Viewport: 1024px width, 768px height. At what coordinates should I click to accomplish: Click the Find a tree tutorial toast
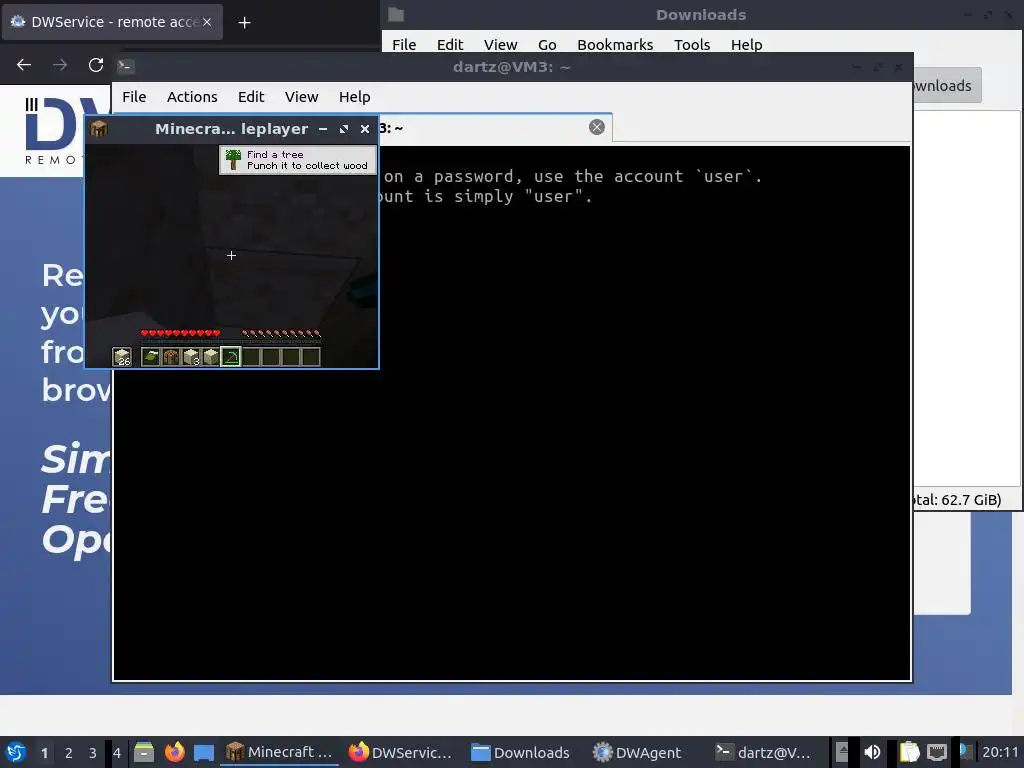click(298, 160)
